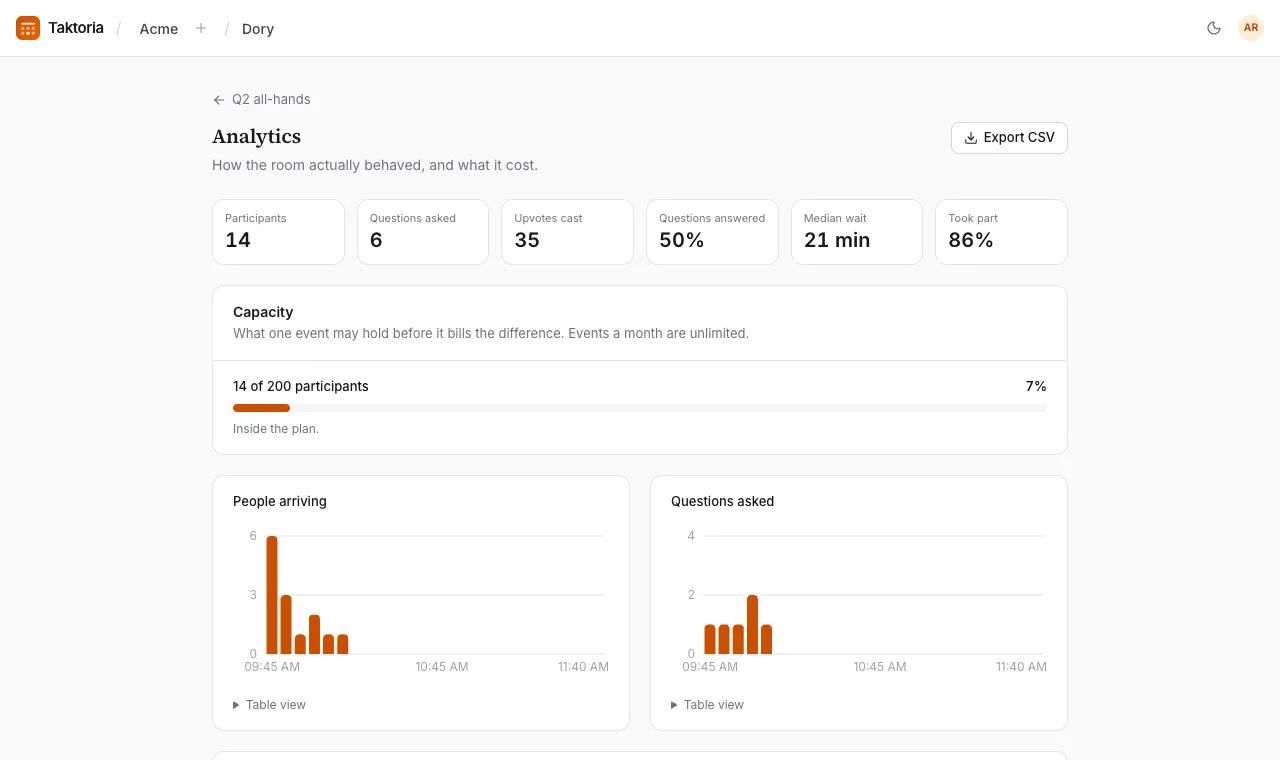Click the back arrow beside Q2 all-hands
Viewport: 1280px width, 760px height.
tap(219, 100)
